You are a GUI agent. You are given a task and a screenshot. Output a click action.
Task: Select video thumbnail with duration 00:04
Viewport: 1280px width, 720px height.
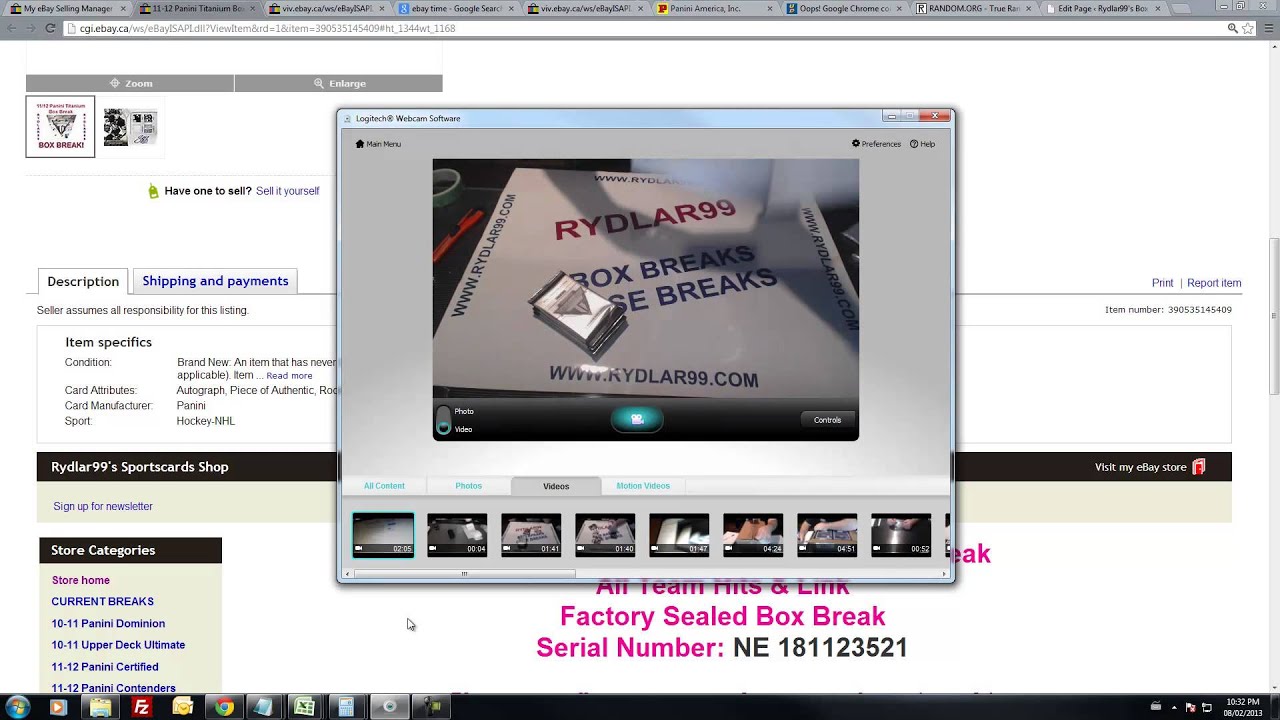pyautogui.click(x=457, y=534)
